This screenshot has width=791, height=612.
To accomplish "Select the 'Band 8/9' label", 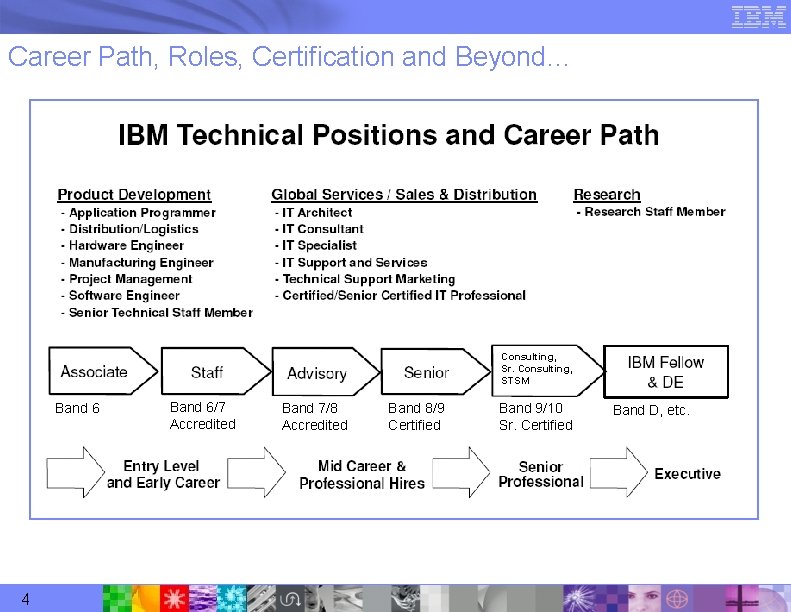I will 416,408.
